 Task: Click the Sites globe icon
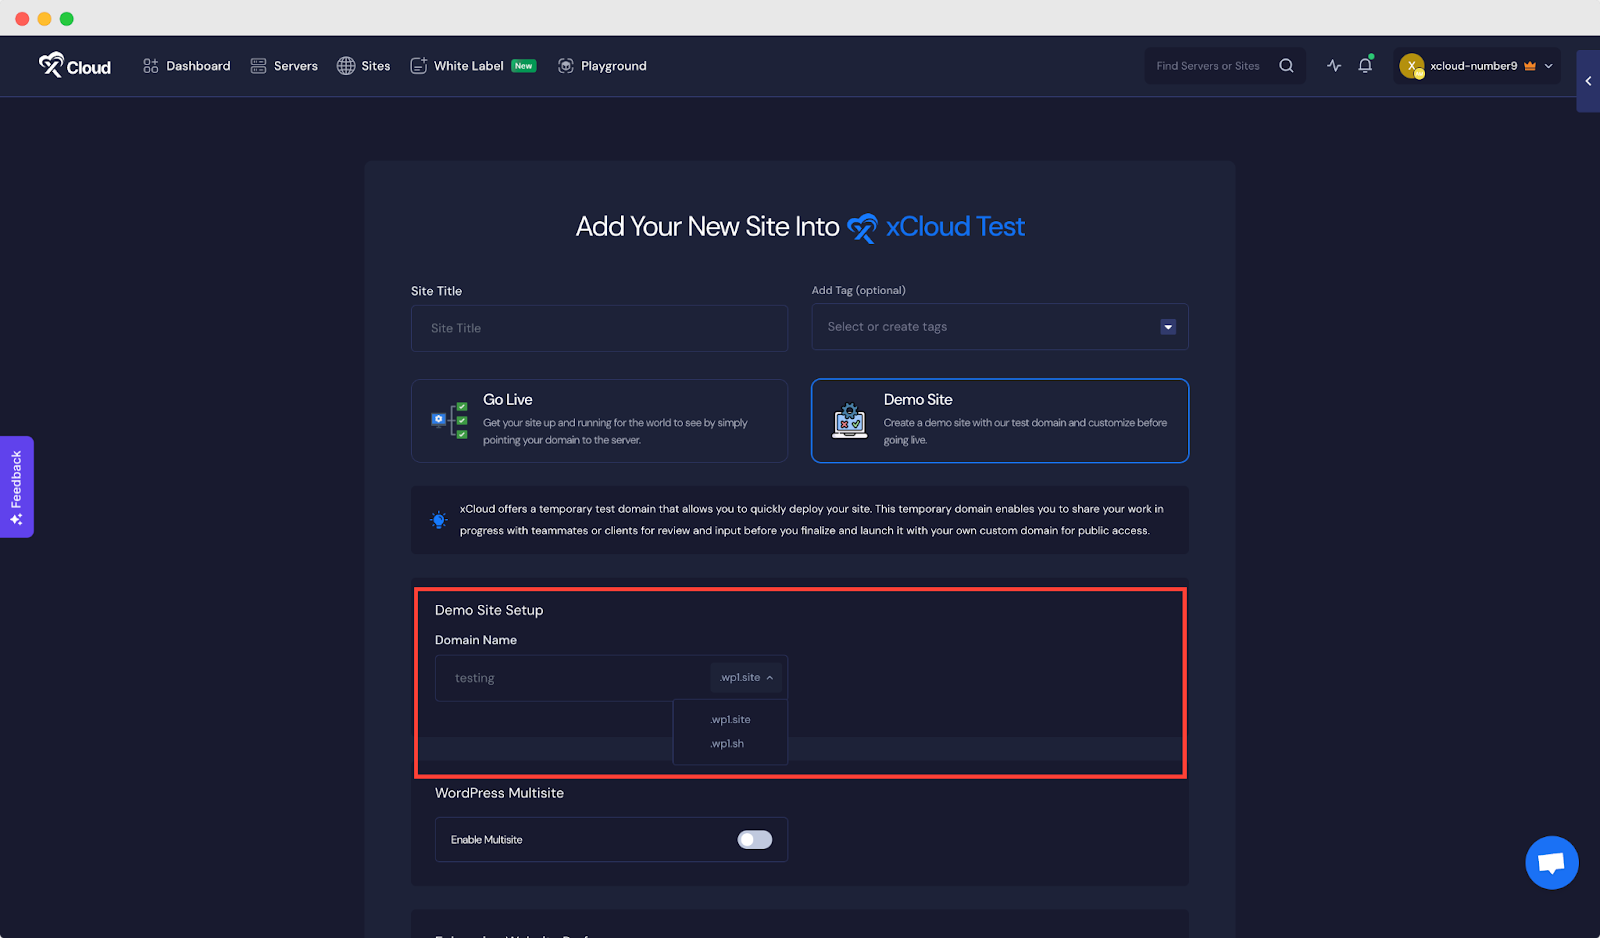click(345, 65)
